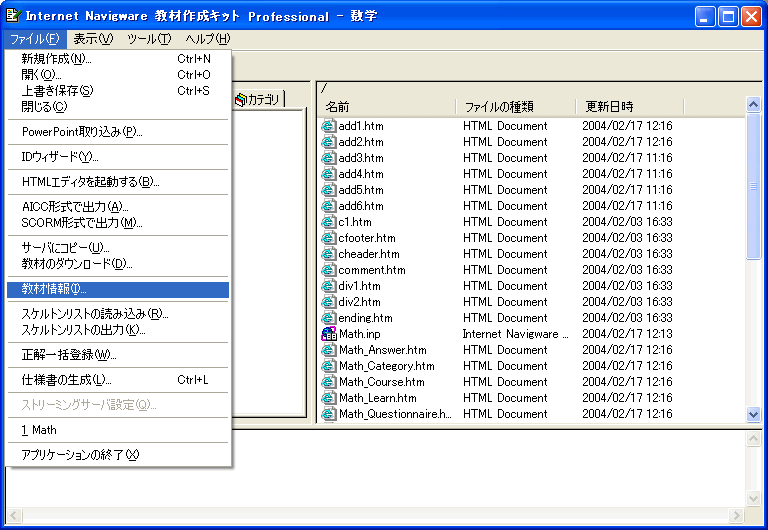Screen dimensions: 768x530
Task: Switch to the カテゴリ tab
Action: click(258, 99)
